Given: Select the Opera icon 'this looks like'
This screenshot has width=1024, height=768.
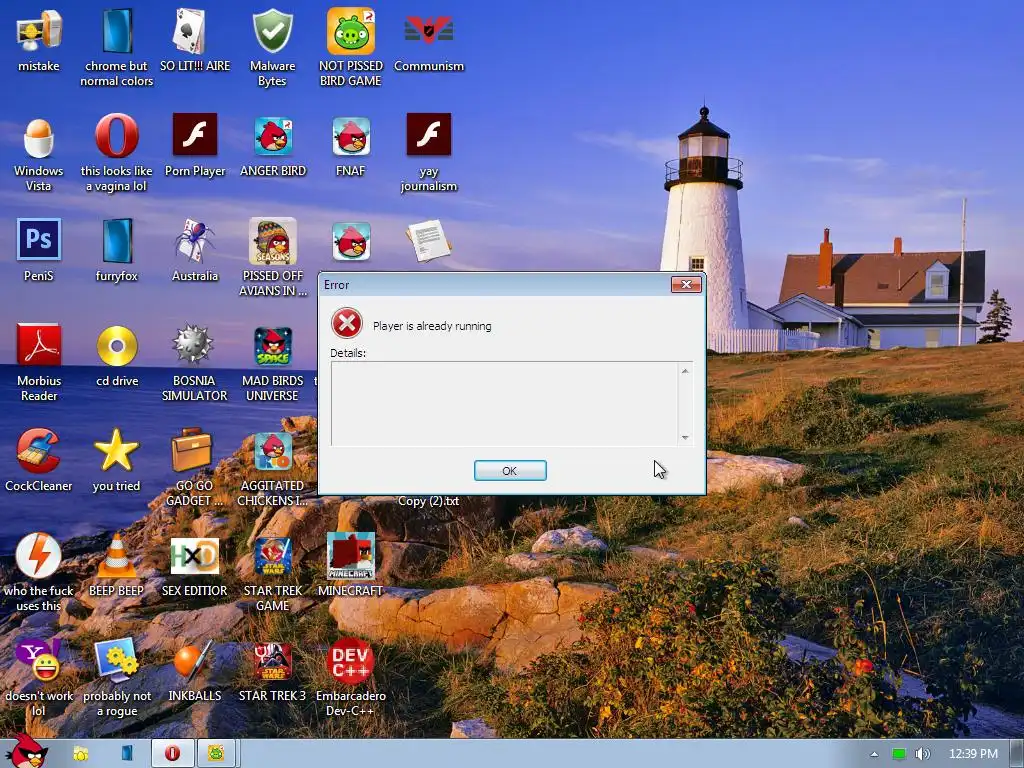Looking at the screenshot, I should click(x=117, y=136).
